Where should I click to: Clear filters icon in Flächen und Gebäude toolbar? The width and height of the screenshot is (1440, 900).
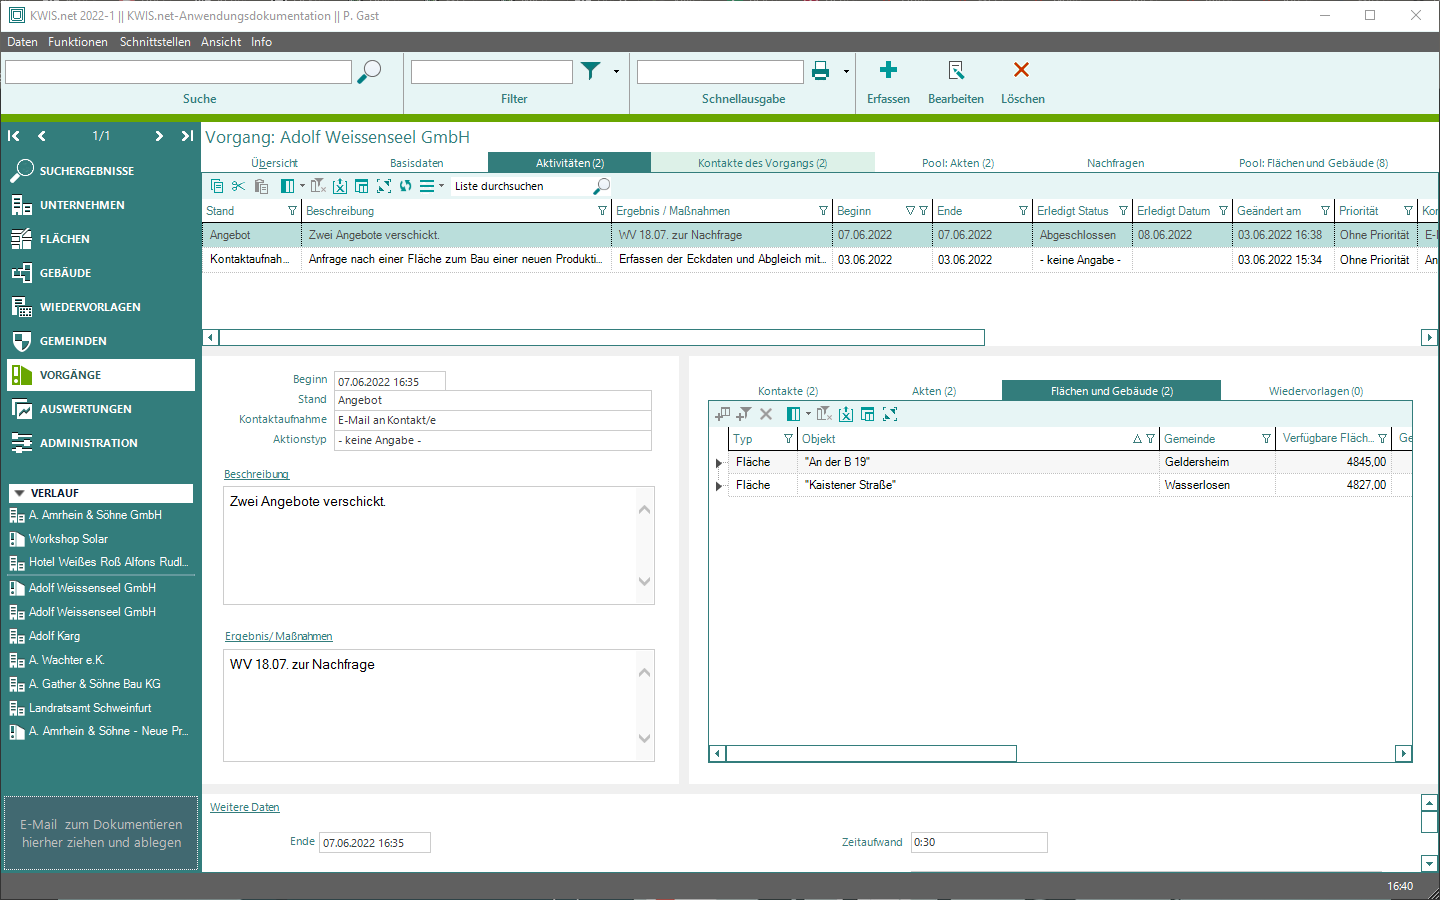[x=824, y=414]
